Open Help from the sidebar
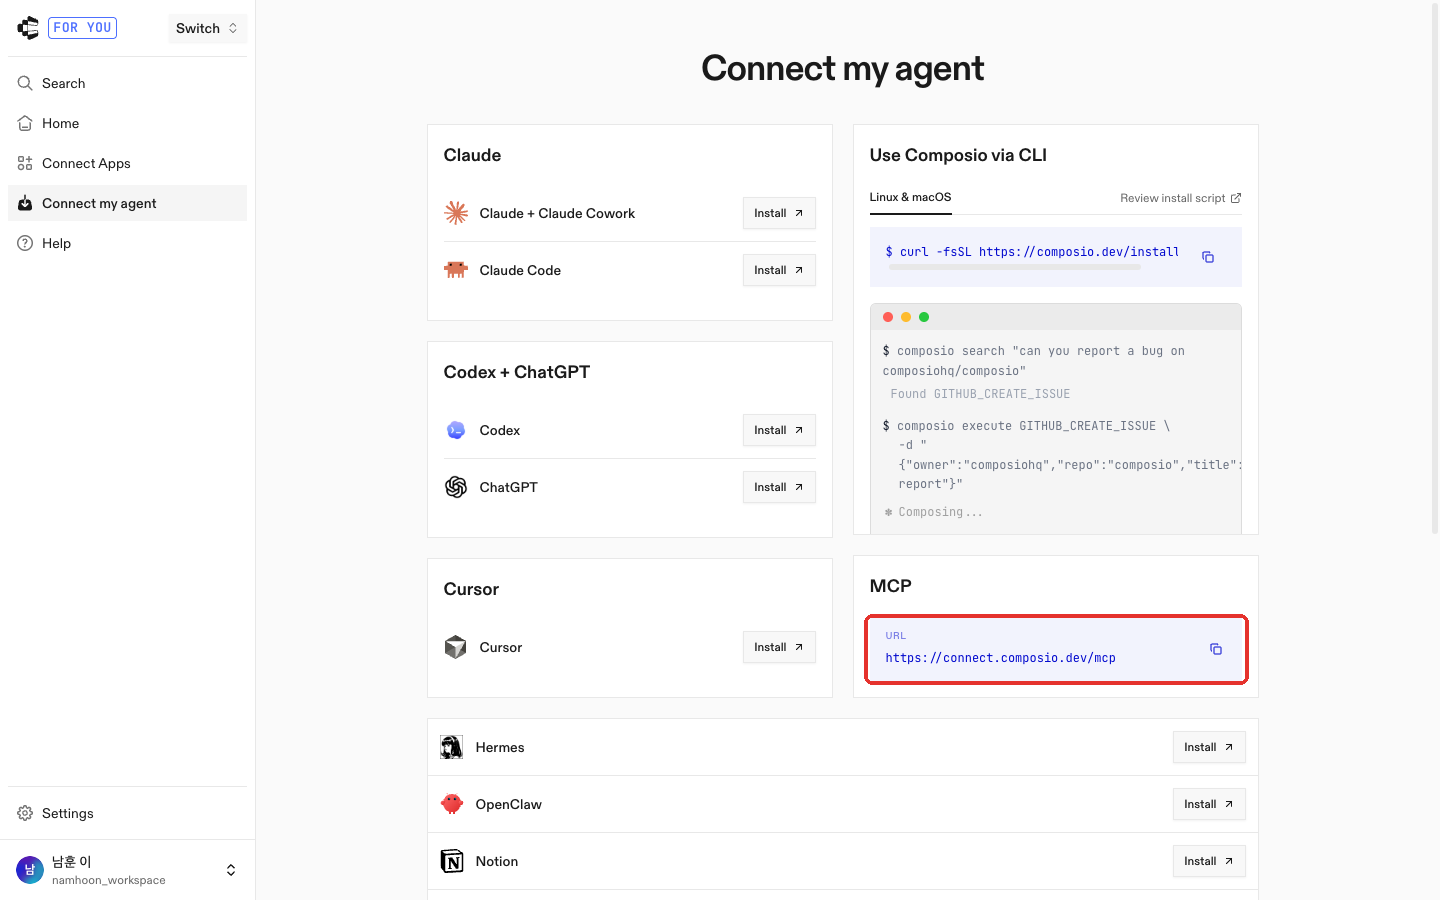1440x900 pixels. coord(127,243)
